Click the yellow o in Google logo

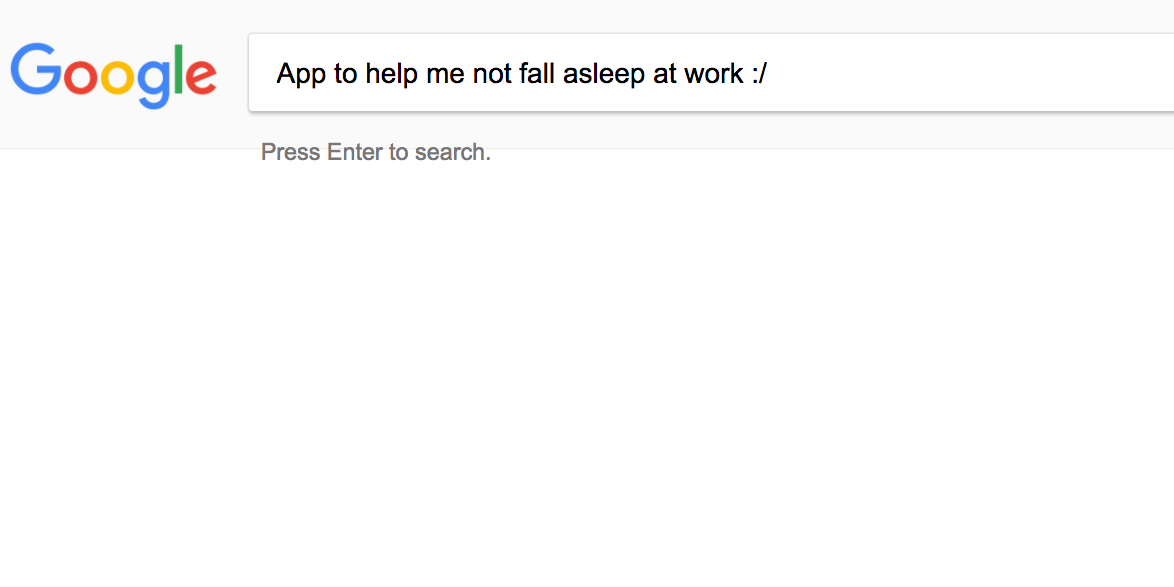click(118, 78)
